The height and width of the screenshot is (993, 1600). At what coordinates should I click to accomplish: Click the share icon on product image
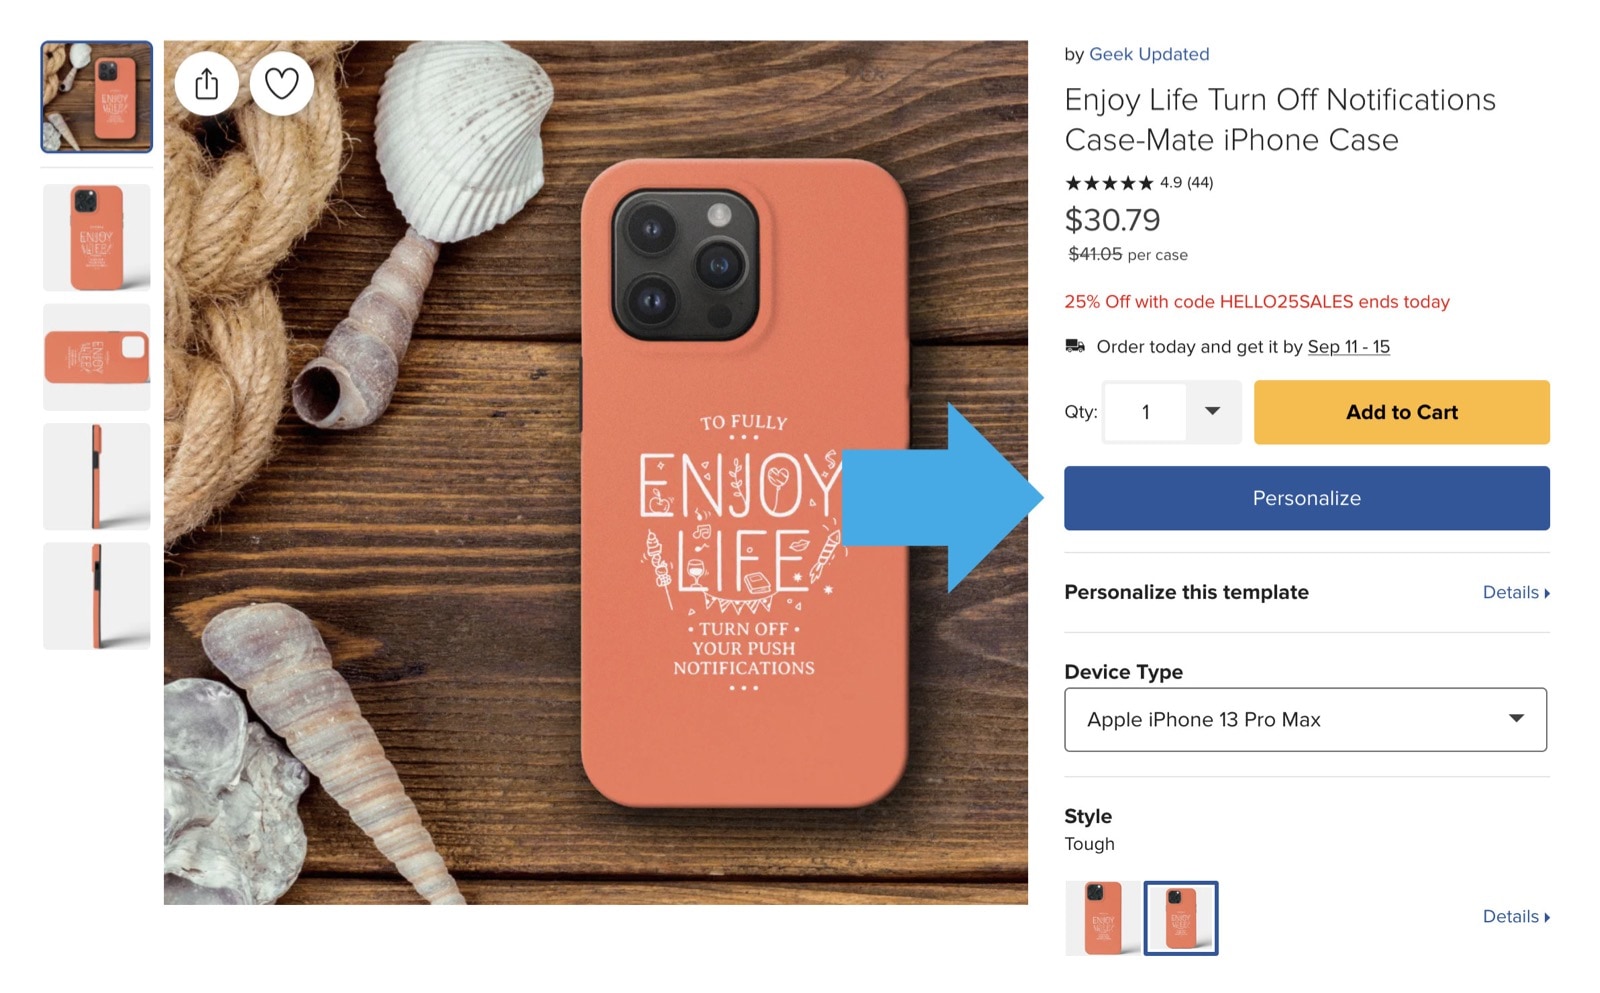coord(206,84)
